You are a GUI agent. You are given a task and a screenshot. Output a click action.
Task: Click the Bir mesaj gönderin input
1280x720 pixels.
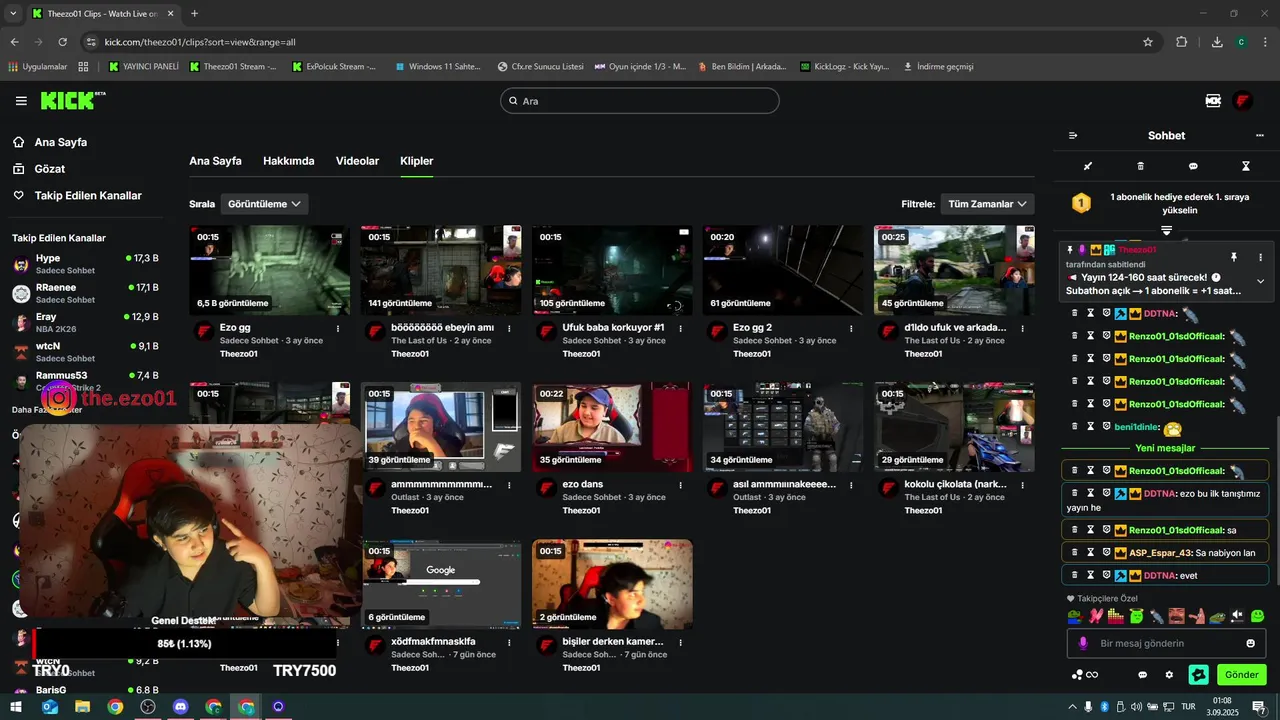coord(1166,643)
